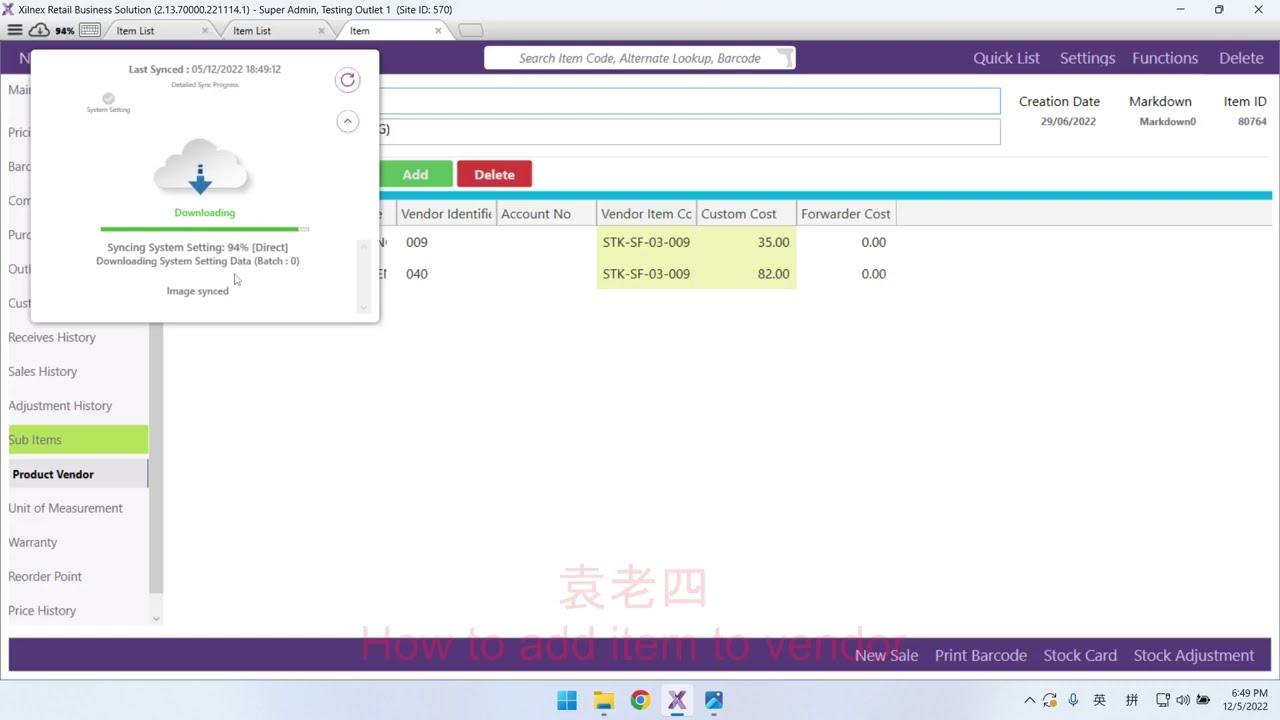The height and width of the screenshot is (720, 1280).
Task: Open Reorder Point in the sidebar
Action: tap(78, 576)
